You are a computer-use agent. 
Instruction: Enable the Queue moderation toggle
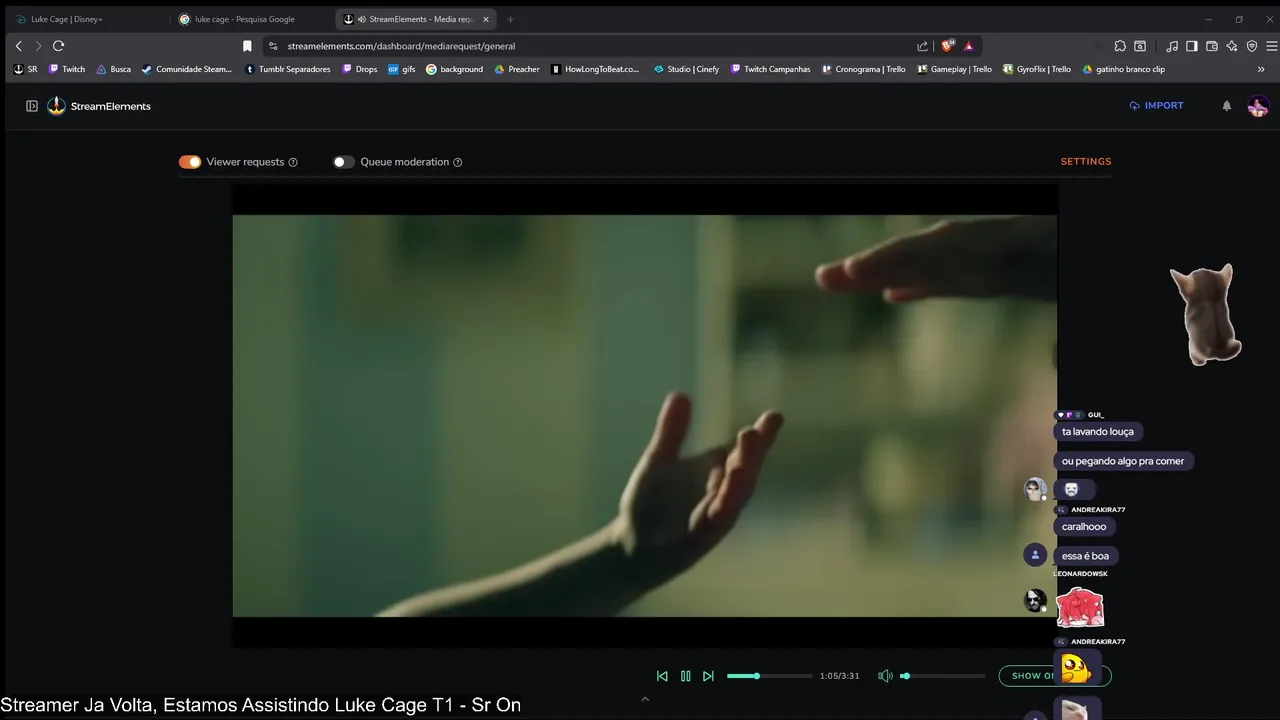[344, 162]
